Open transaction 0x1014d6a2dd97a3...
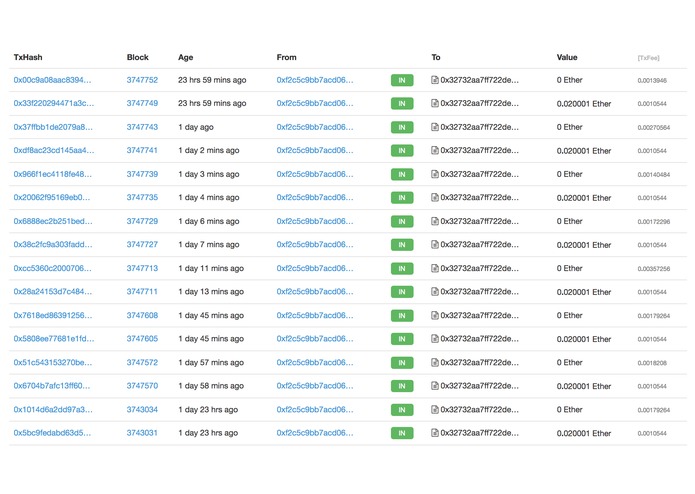 [53, 409]
